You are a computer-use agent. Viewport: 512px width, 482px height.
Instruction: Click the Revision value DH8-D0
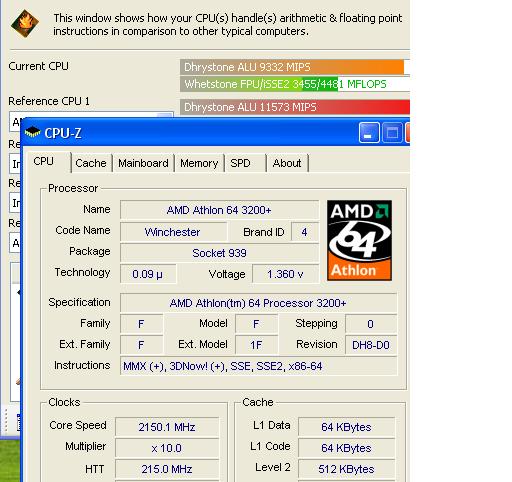pyautogui.click(x=371, y=345)
